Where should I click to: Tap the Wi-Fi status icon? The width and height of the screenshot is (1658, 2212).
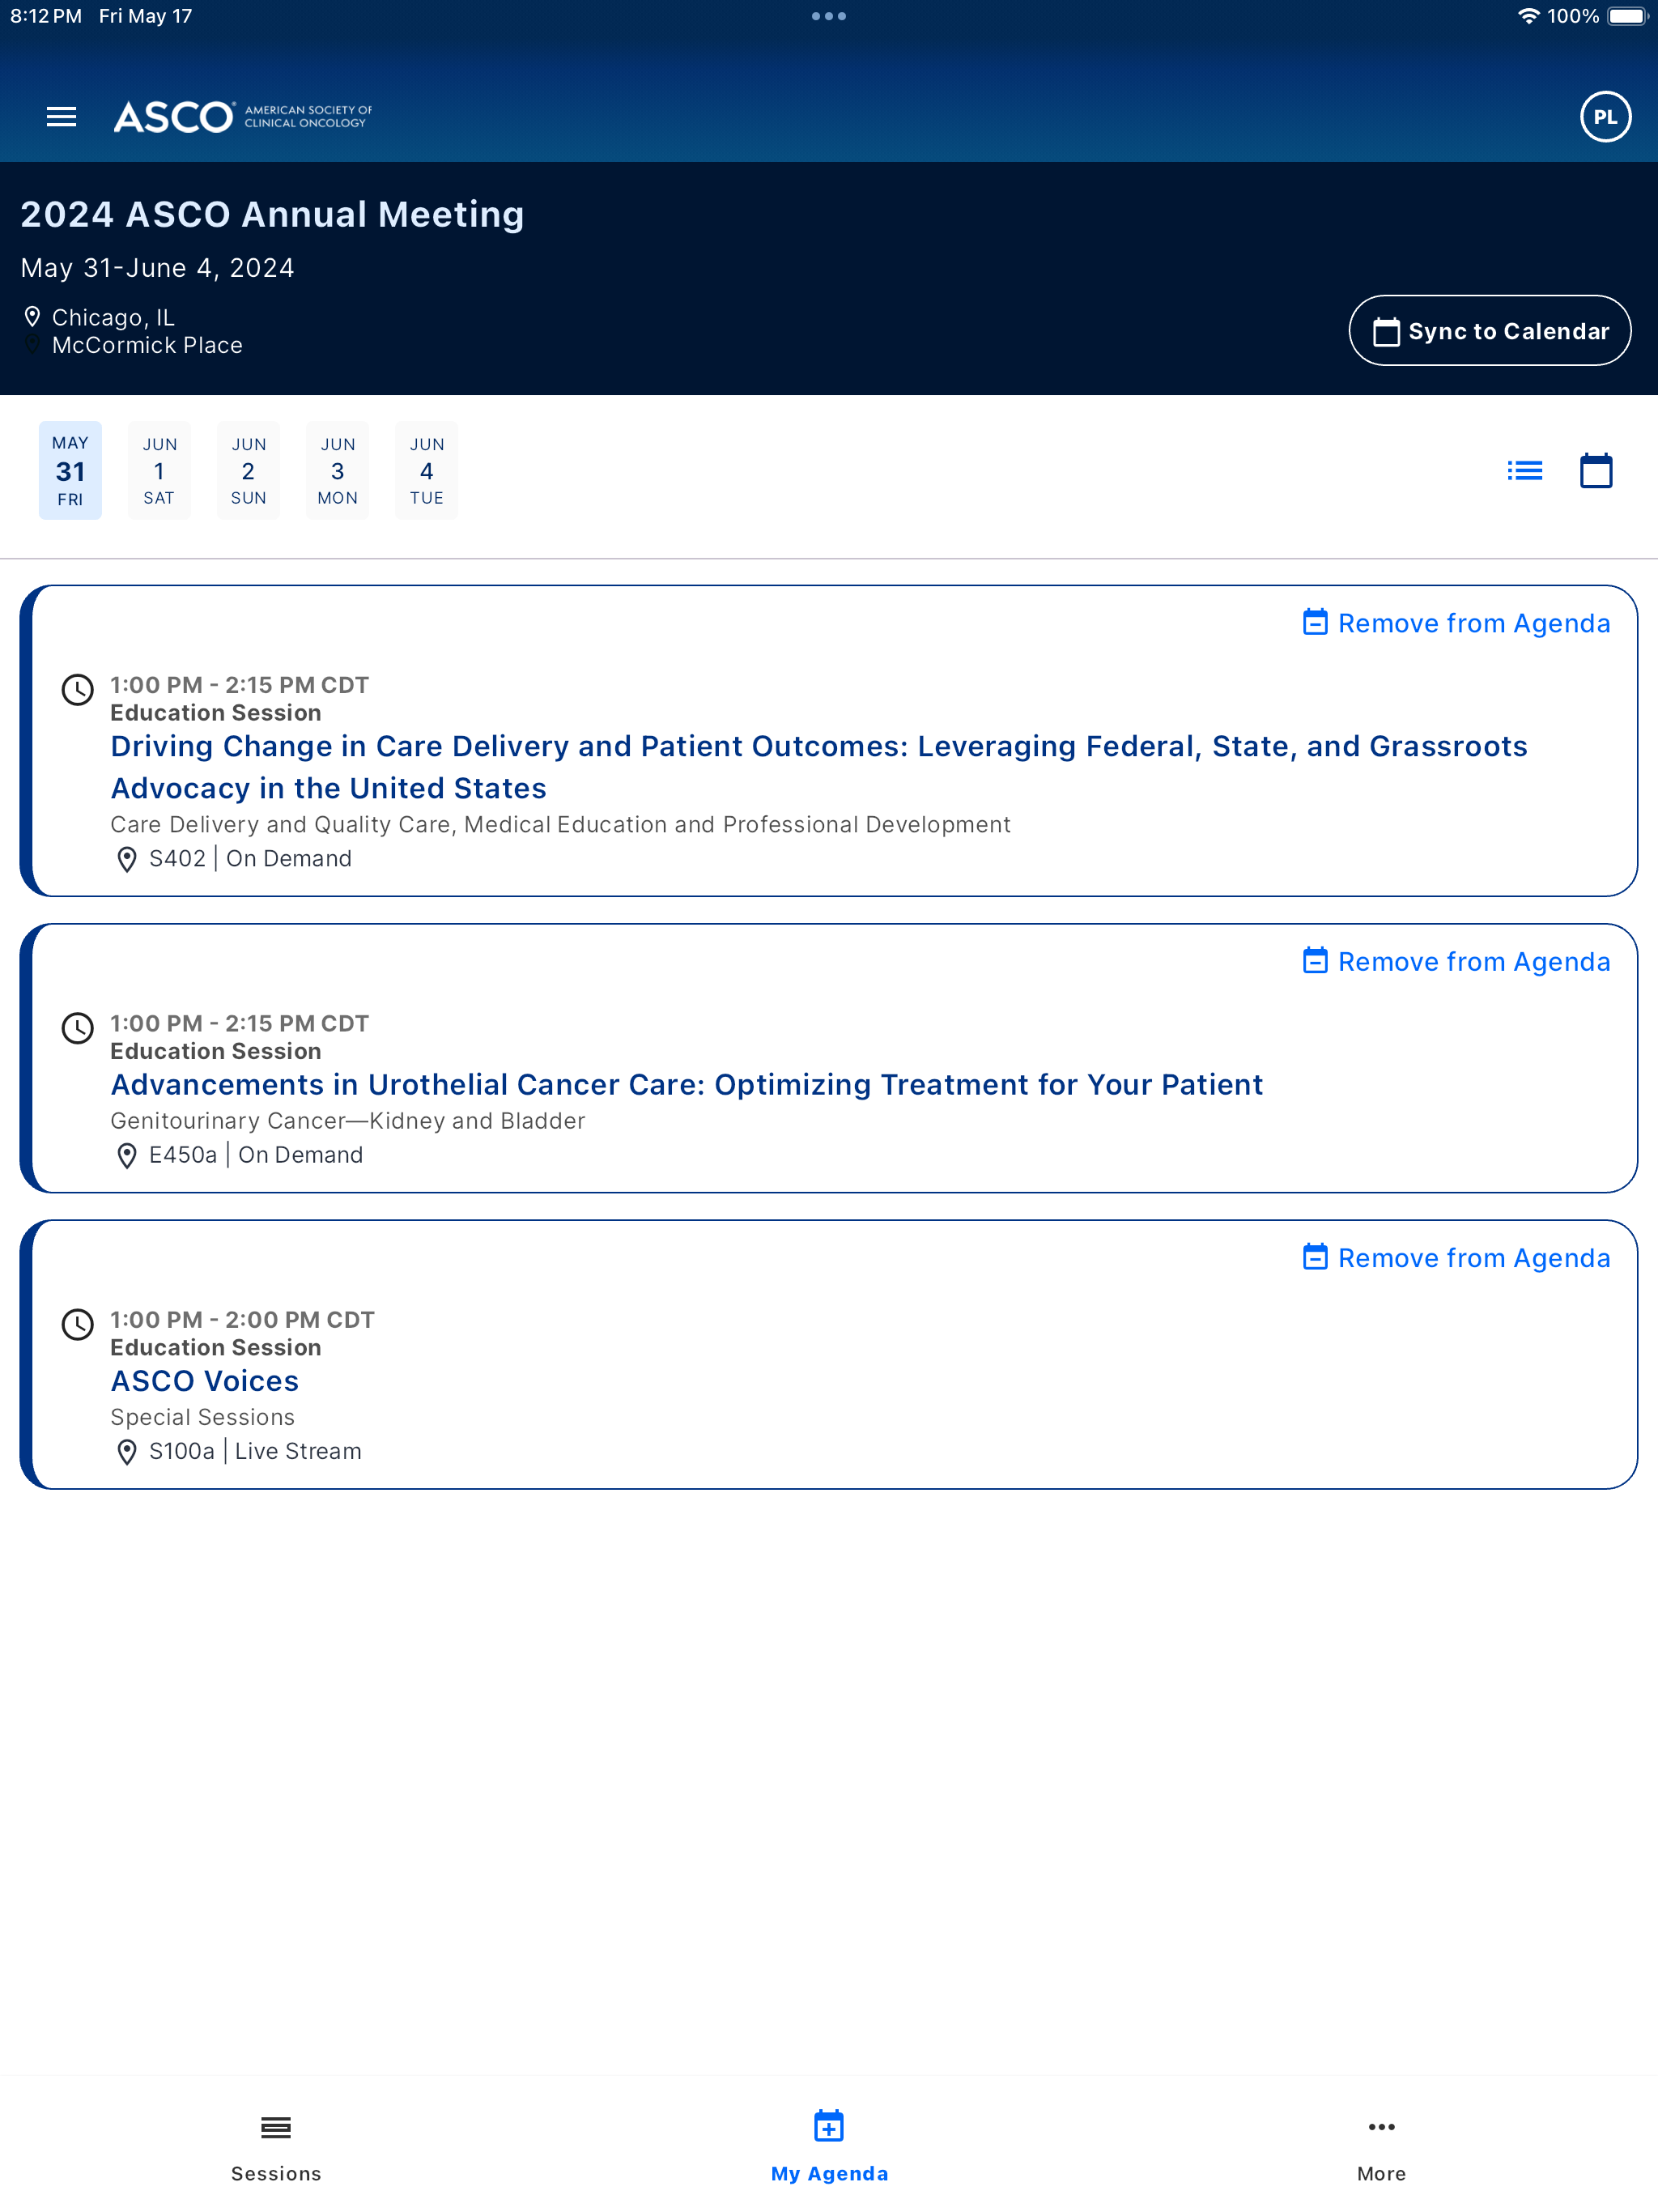(1528, 16)
